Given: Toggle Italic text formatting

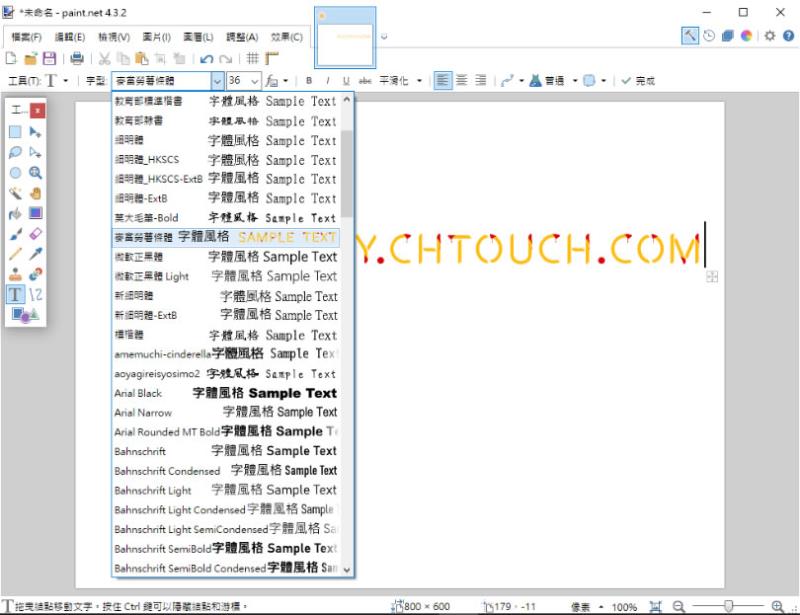Looking at the screenshot, I should click(327, 81).
